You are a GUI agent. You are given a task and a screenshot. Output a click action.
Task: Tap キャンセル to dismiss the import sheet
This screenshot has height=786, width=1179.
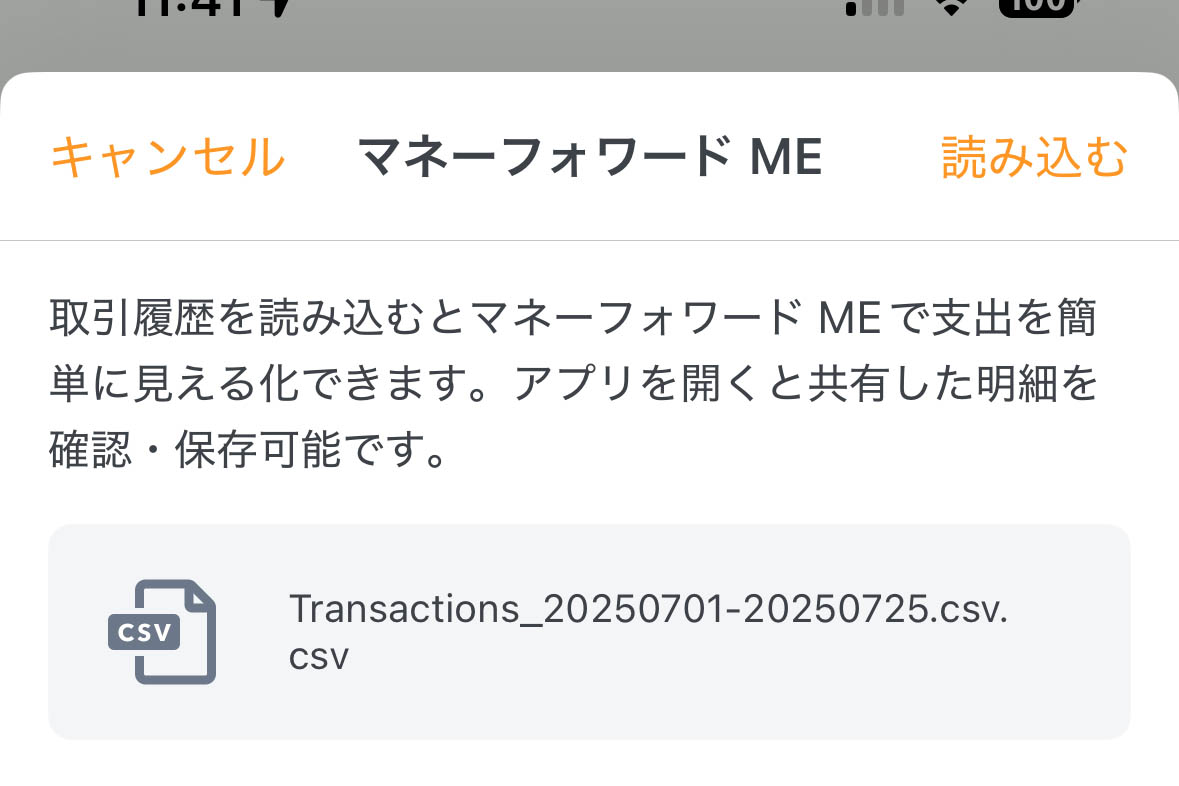coord(167,155)
